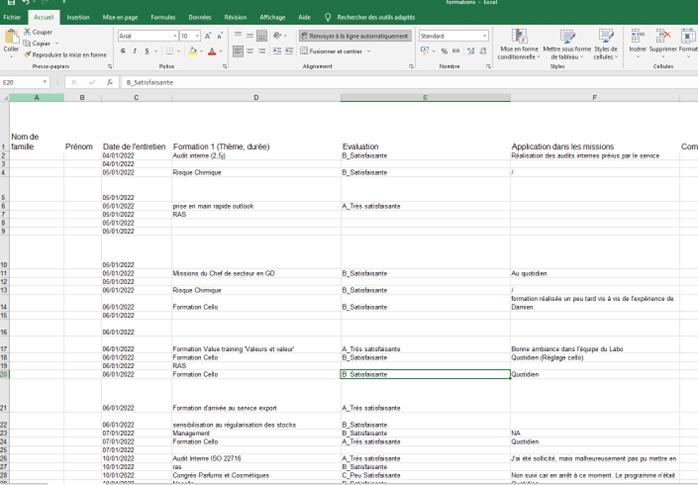The width and height of the screenshot is (698, 485).
Task: Toggle Renvoyer à la ligne automatiquement
Action: (355, 36)
